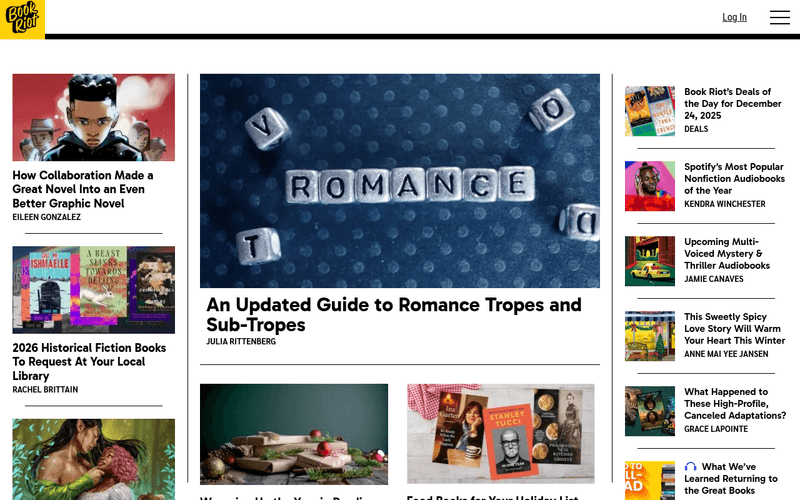
Task: Click the yellow taxi thumbnail image
Action: point(649,261)
